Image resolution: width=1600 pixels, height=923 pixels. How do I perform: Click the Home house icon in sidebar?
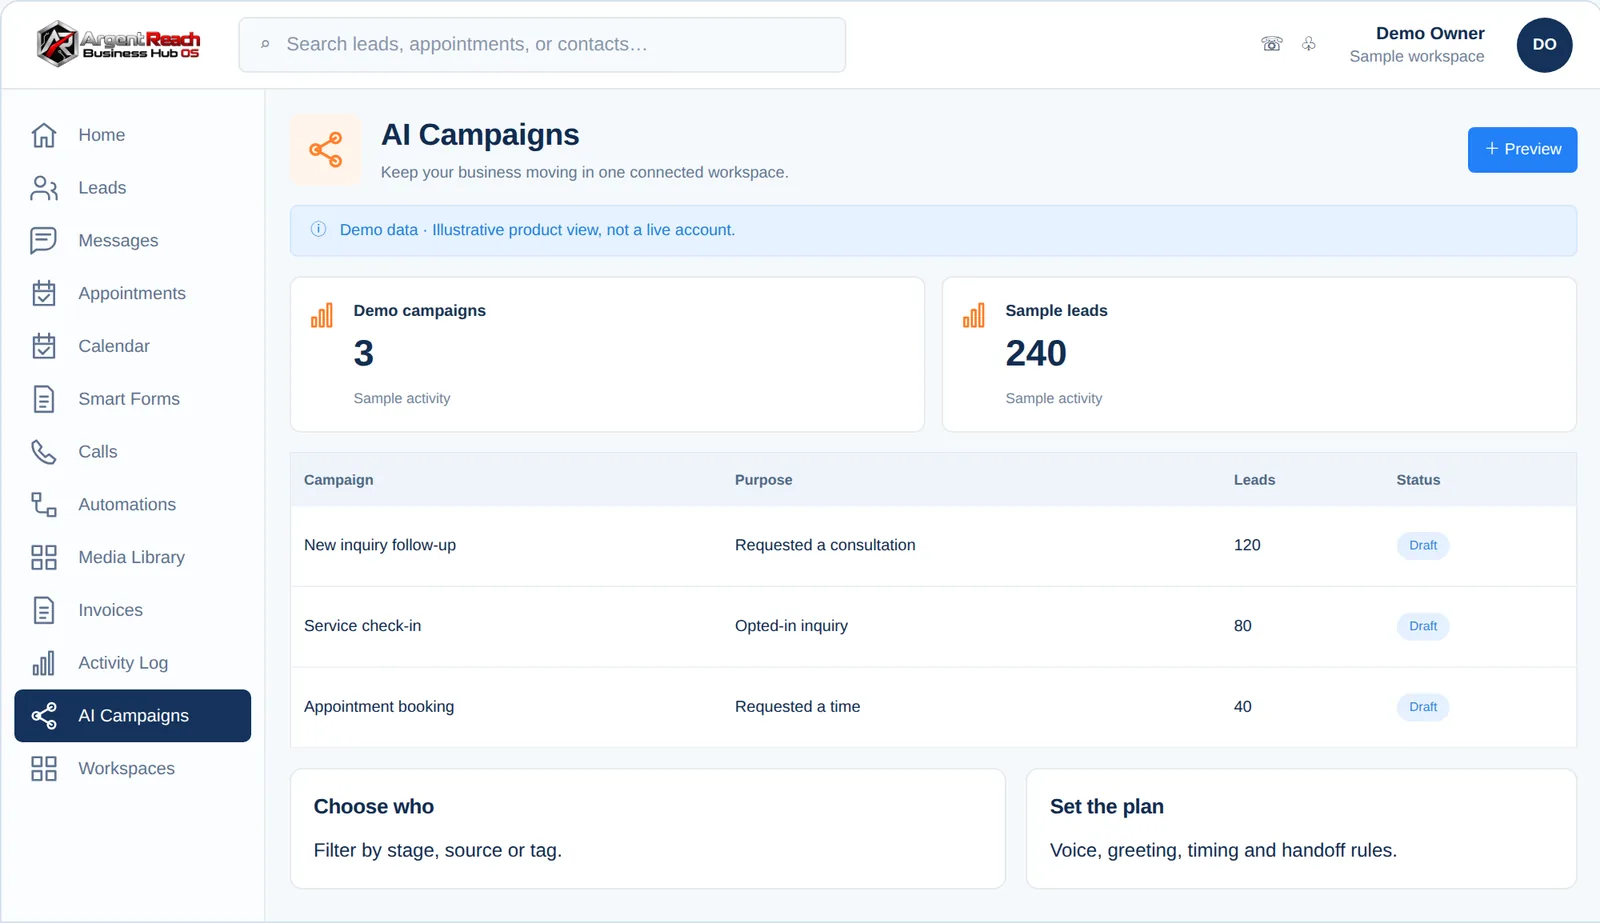[43, 135]
